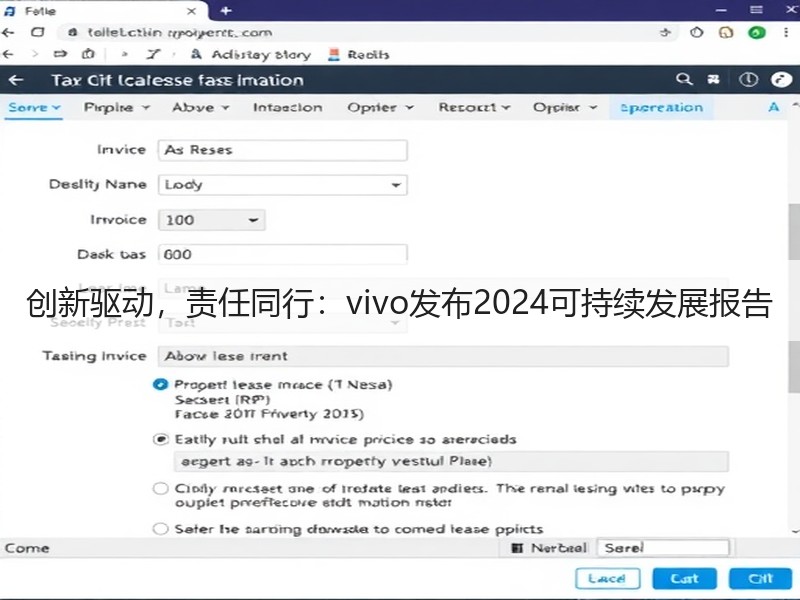Select the Propetl lease radio option
This screenshot has height=600, width=800.
pyautogui.click(x=160, y=385)
